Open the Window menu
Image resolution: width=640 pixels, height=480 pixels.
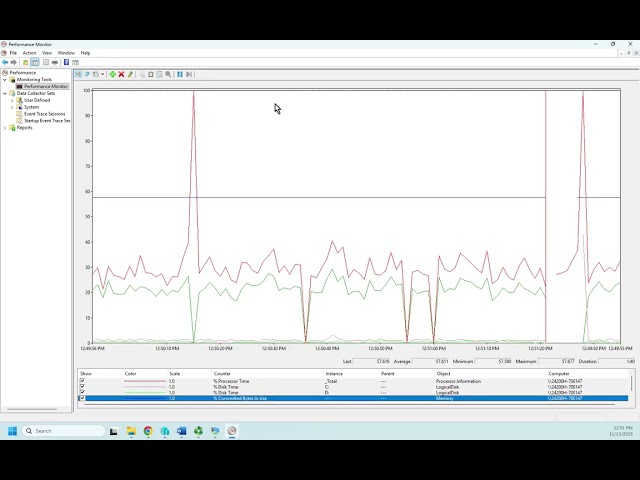pyautogui.click(x=66, y=53)
